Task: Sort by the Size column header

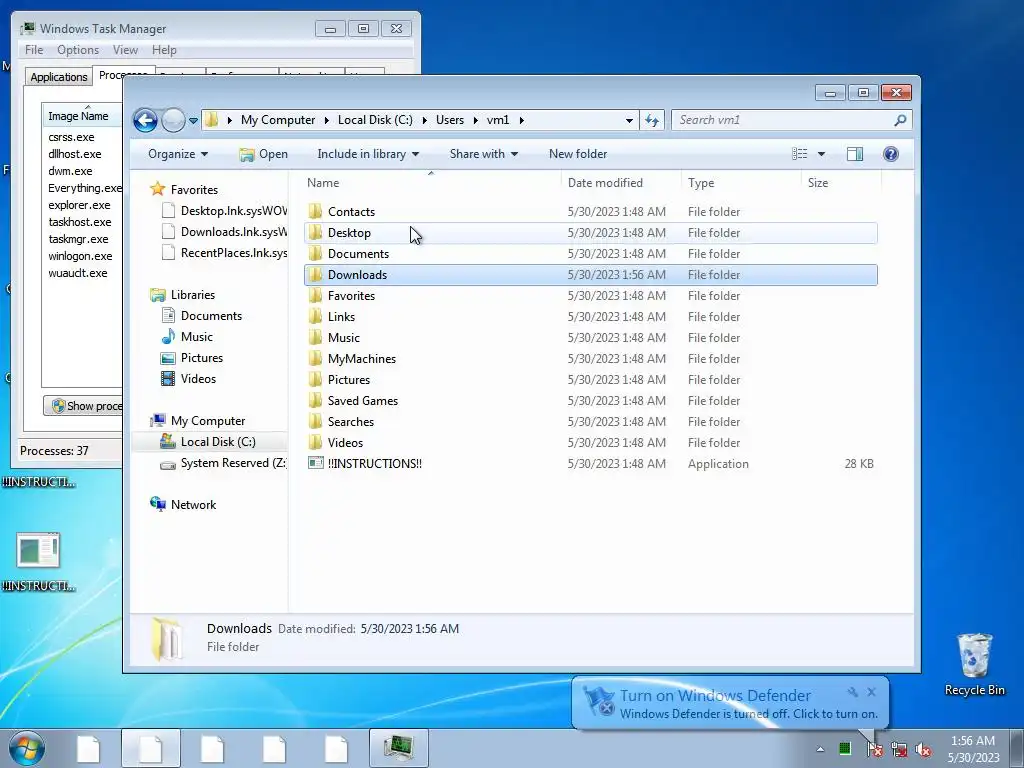Action: [x=841, y=183]
